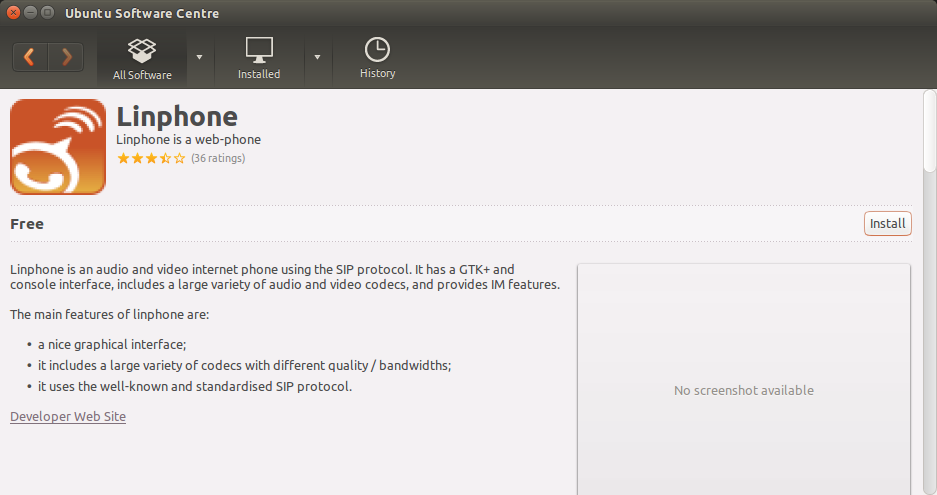The height and width of the screenshot is (495, 937).
Task: Click the Linphone title heading
Action: click(177, 117)
